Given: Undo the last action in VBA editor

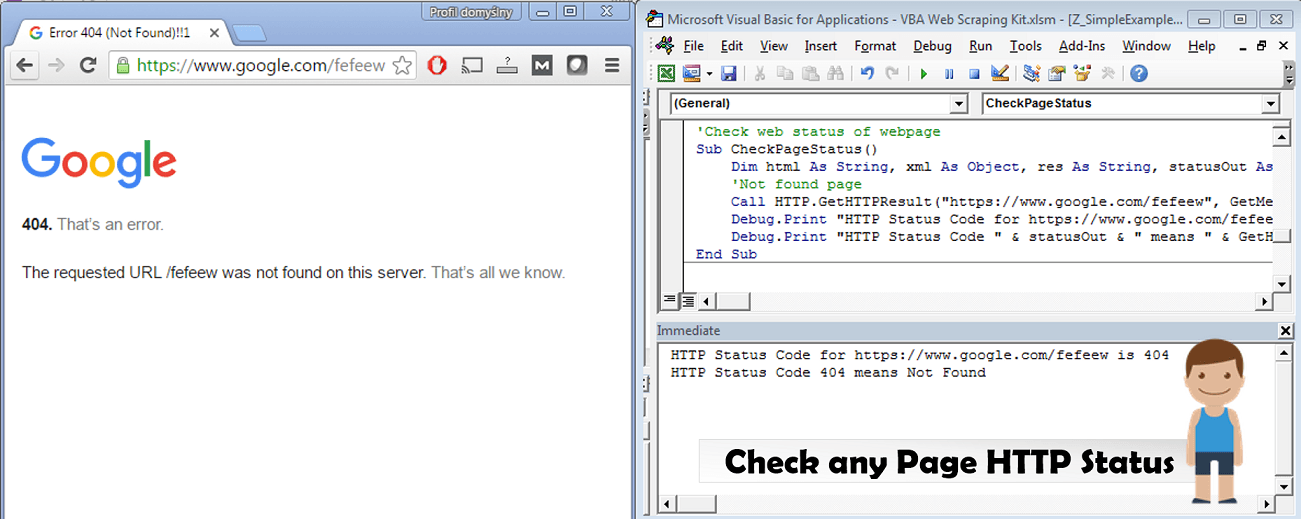Looking at the screenshot, I should click(x=867, y=73).
